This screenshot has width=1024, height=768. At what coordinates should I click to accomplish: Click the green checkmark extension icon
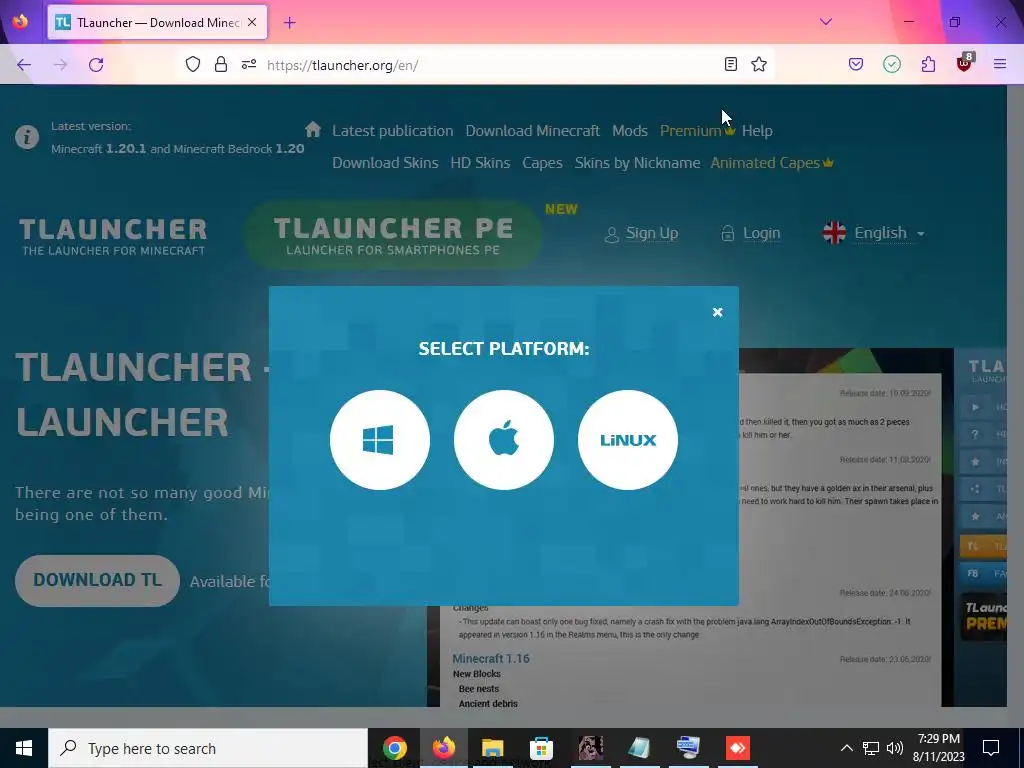(892, 64)
